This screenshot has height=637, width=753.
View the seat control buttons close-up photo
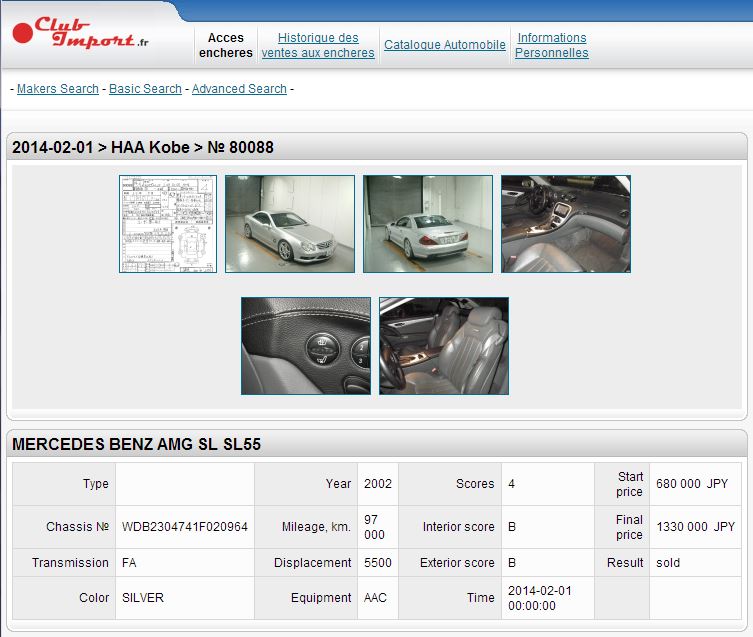(306, 346)
